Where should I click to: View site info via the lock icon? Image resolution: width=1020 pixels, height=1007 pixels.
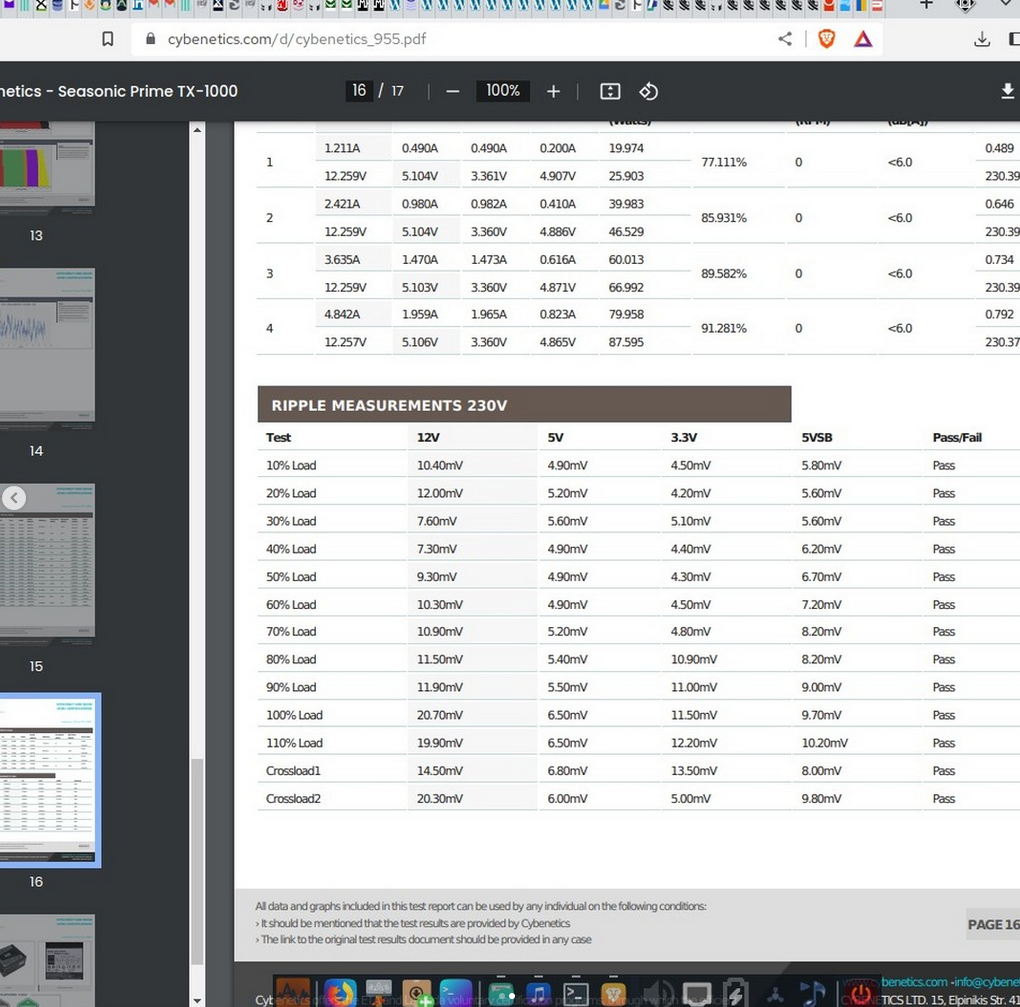150,39
